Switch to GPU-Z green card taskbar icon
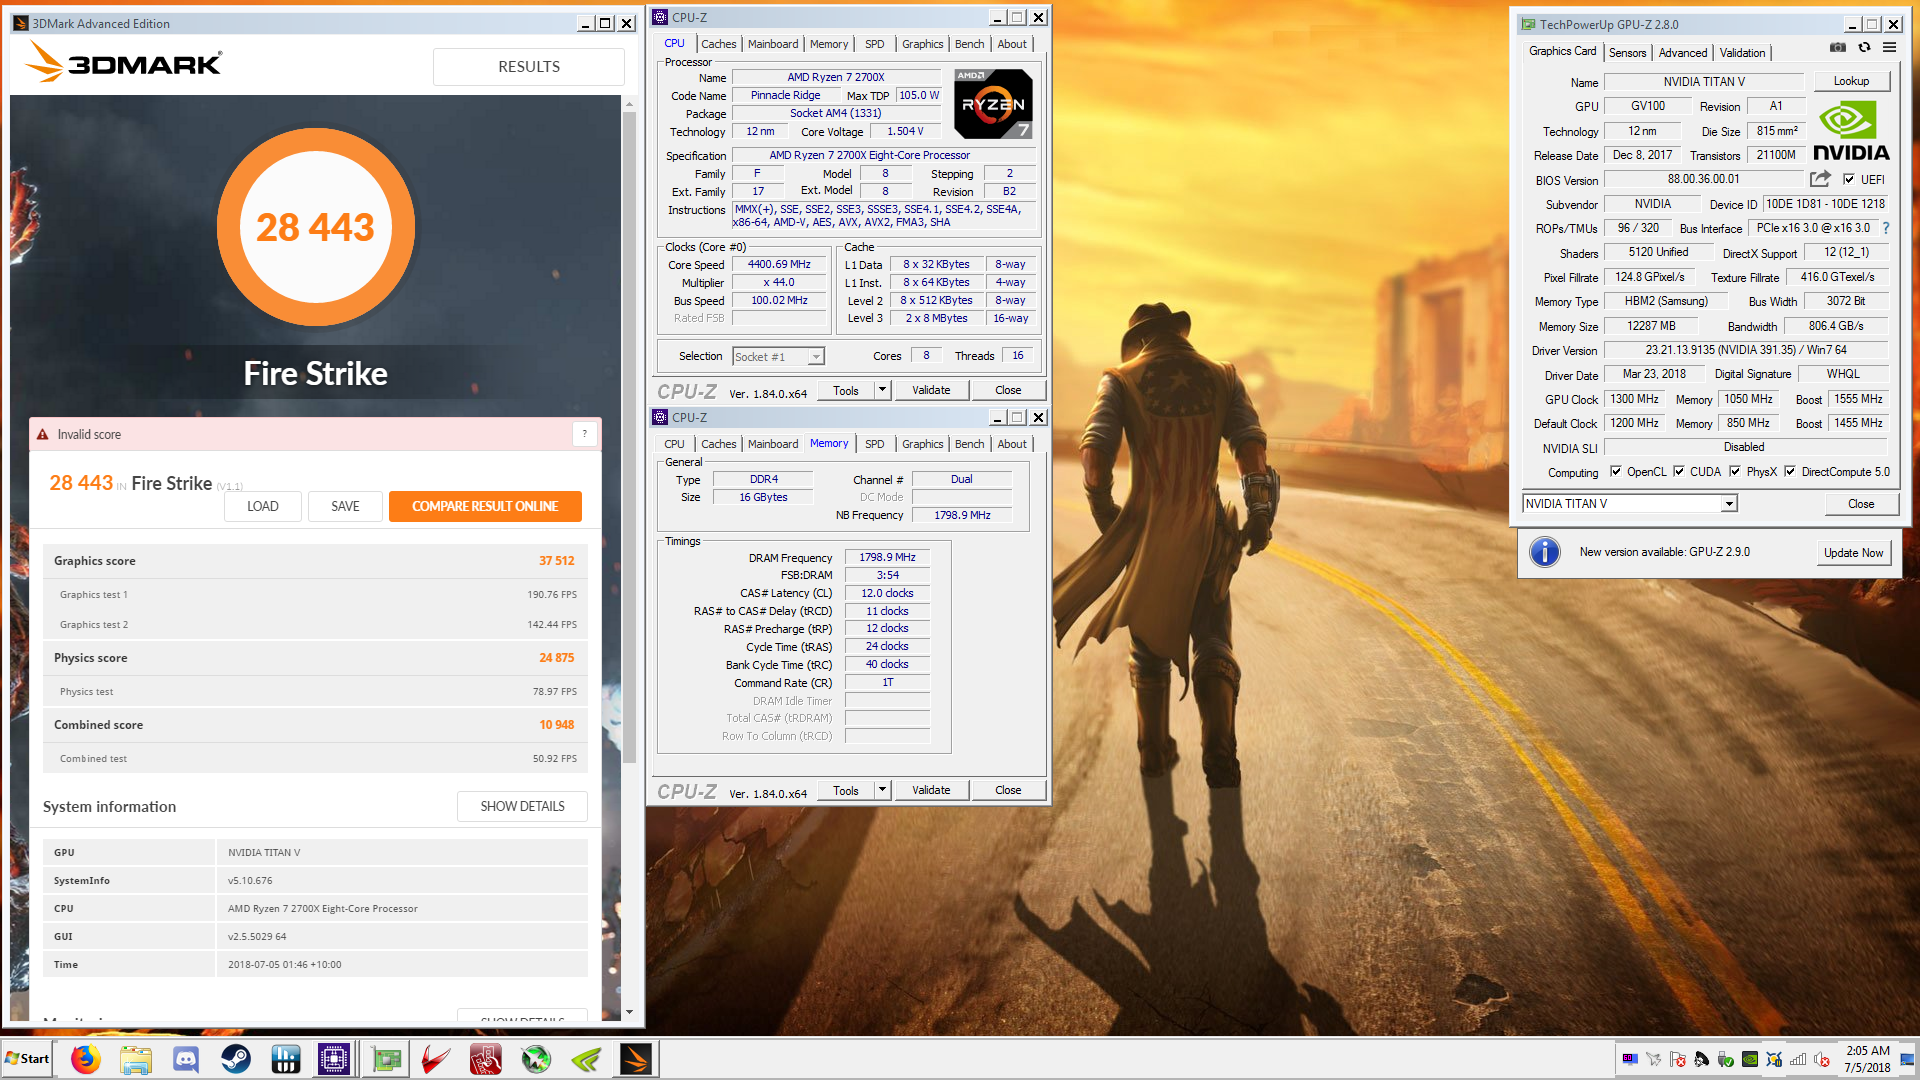1920x1080 pixels. 386,1059
